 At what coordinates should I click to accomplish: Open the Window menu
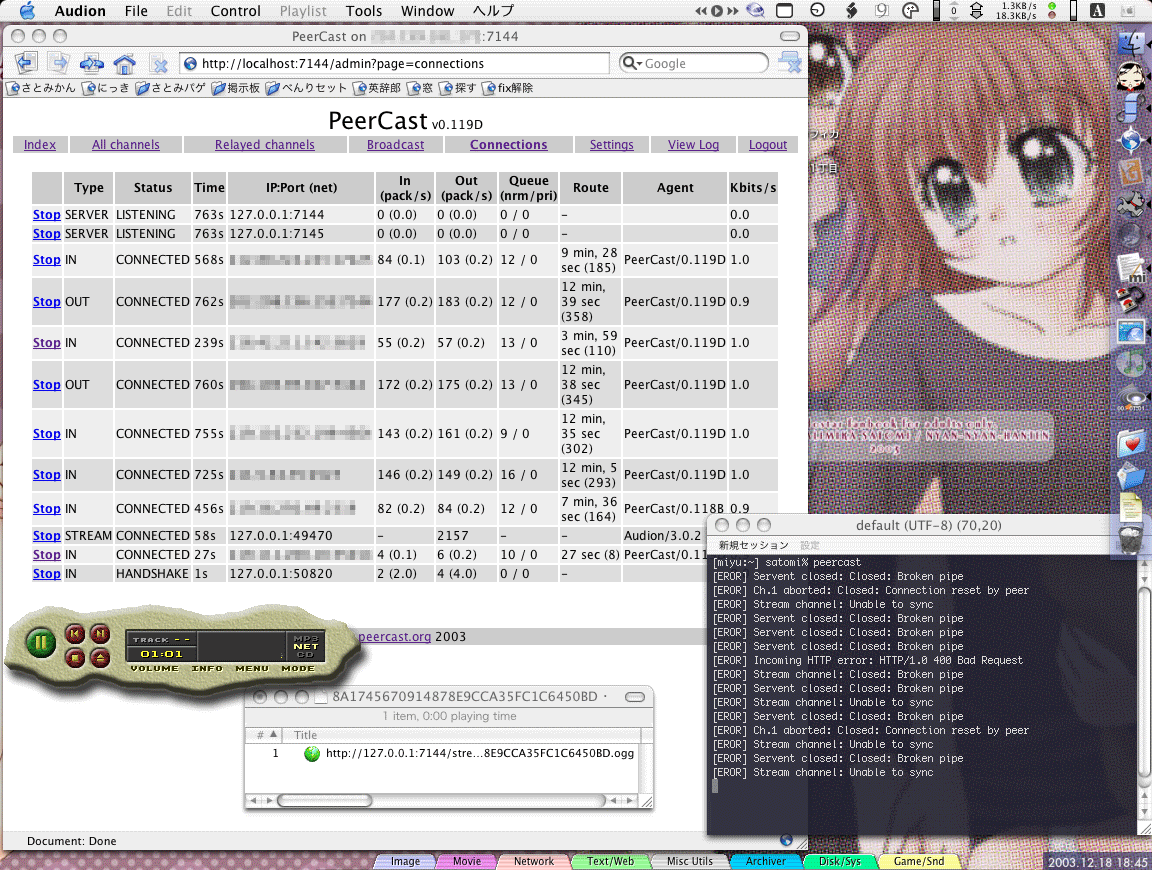click(428, 11)
